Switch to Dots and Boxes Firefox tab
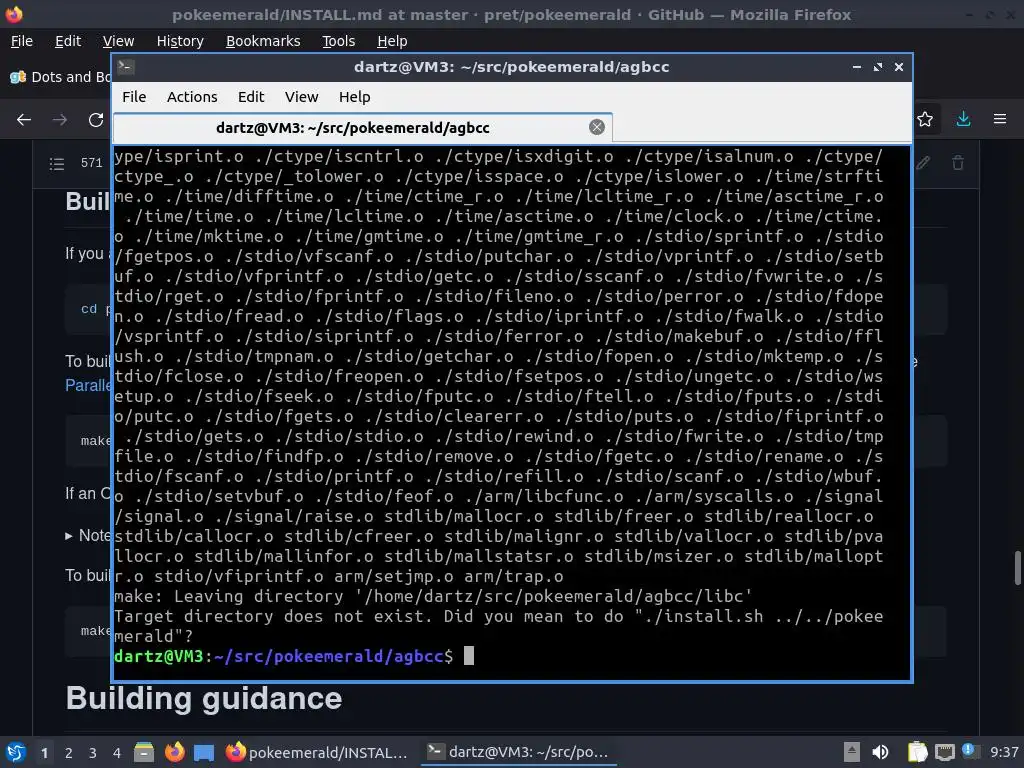The image size is (1024, 768). 60,77
